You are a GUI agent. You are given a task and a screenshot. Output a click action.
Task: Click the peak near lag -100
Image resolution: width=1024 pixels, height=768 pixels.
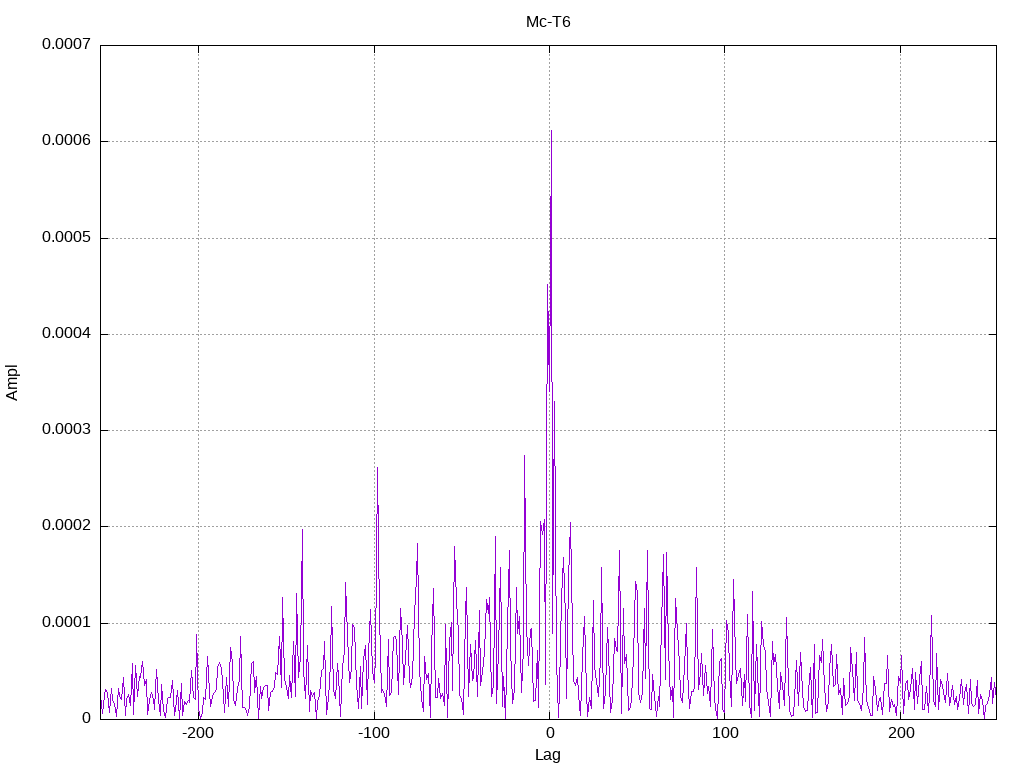[x=377, y=469]
